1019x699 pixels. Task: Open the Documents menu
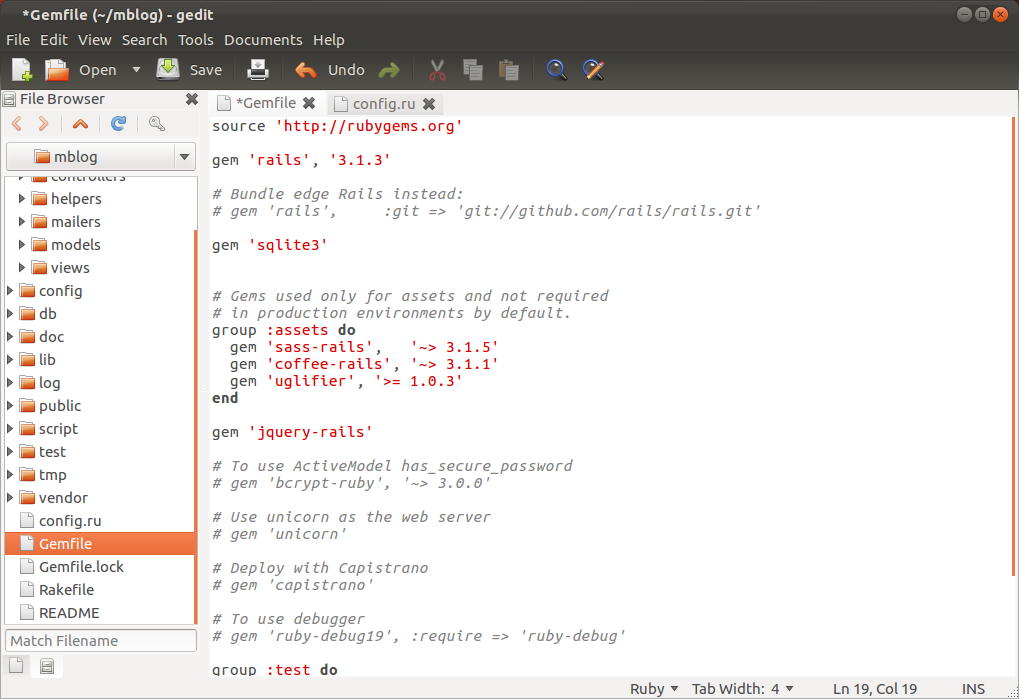coord(263,40)
